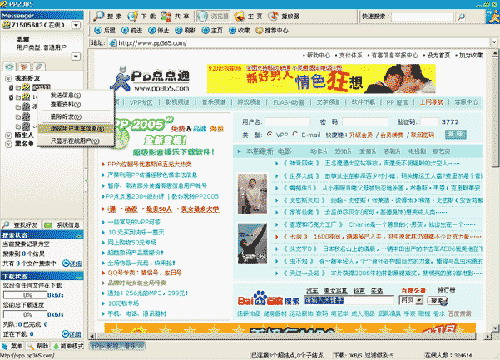Open the 播放器 (Player) toolbar button
Screen dimensions: 500x360
284,16
